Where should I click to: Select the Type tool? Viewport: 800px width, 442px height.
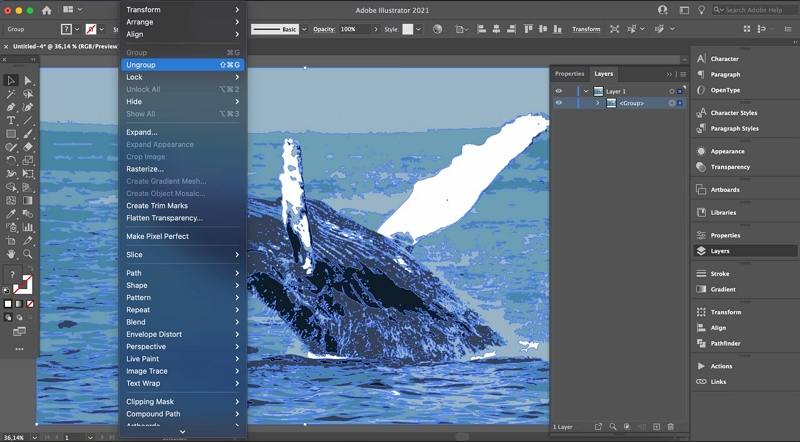point(11,120)
